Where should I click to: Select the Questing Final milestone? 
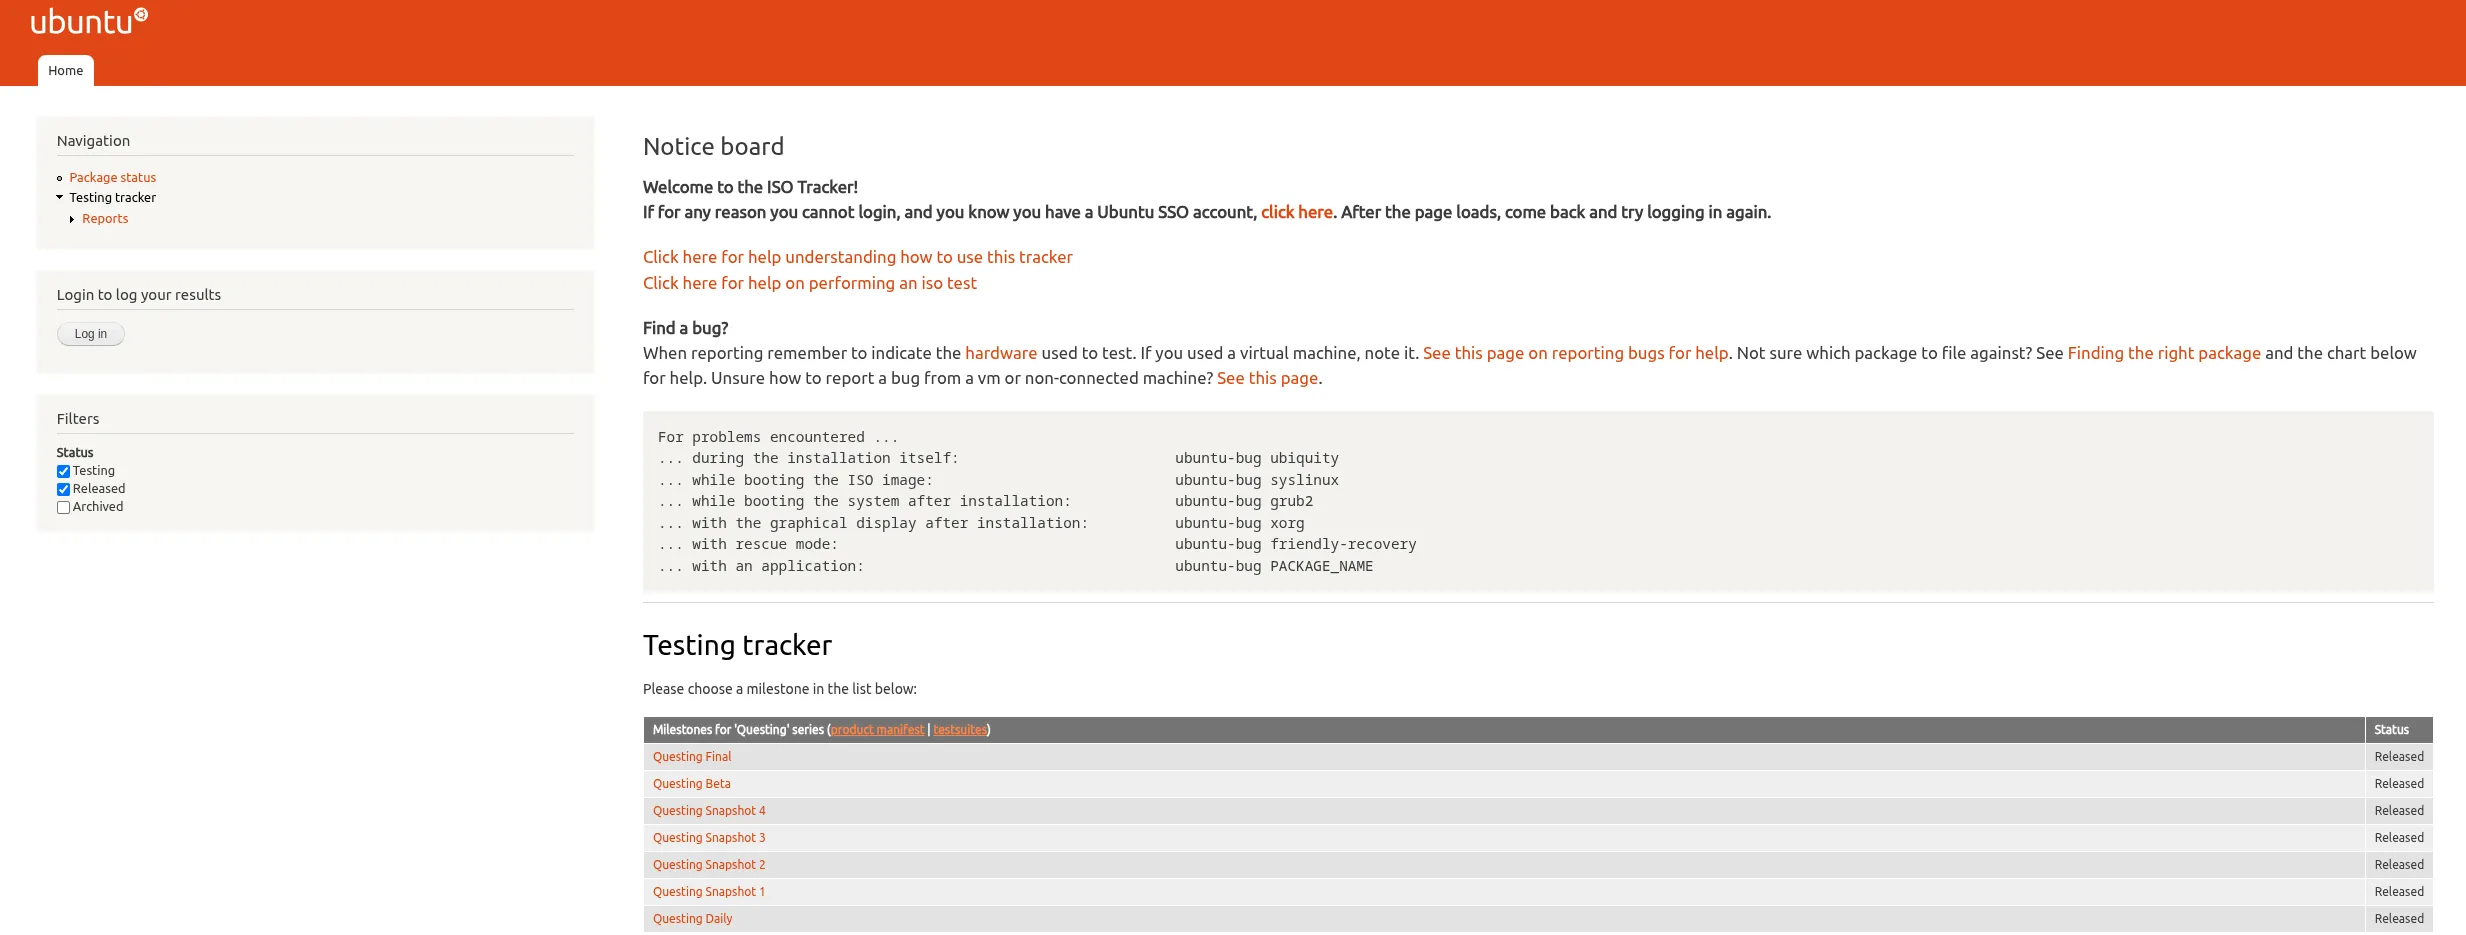(692, 757)
